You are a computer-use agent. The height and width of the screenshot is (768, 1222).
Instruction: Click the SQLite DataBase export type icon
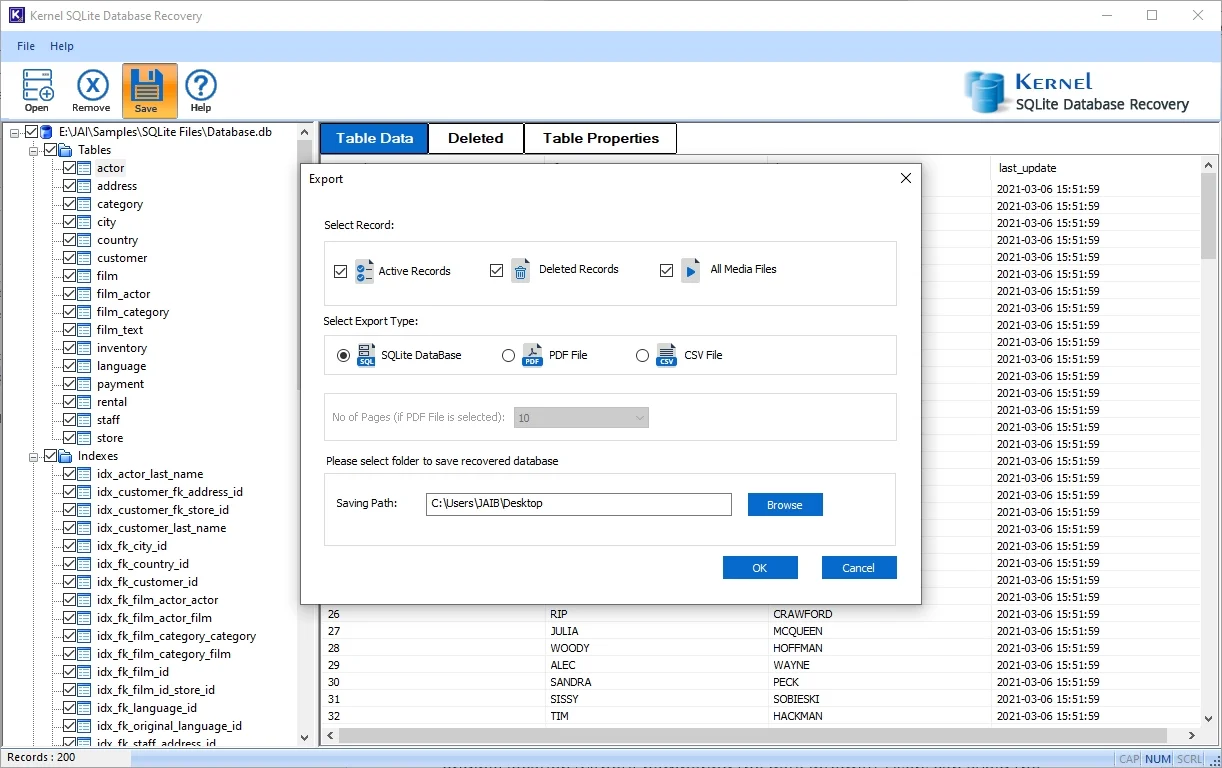coord(366,355)
